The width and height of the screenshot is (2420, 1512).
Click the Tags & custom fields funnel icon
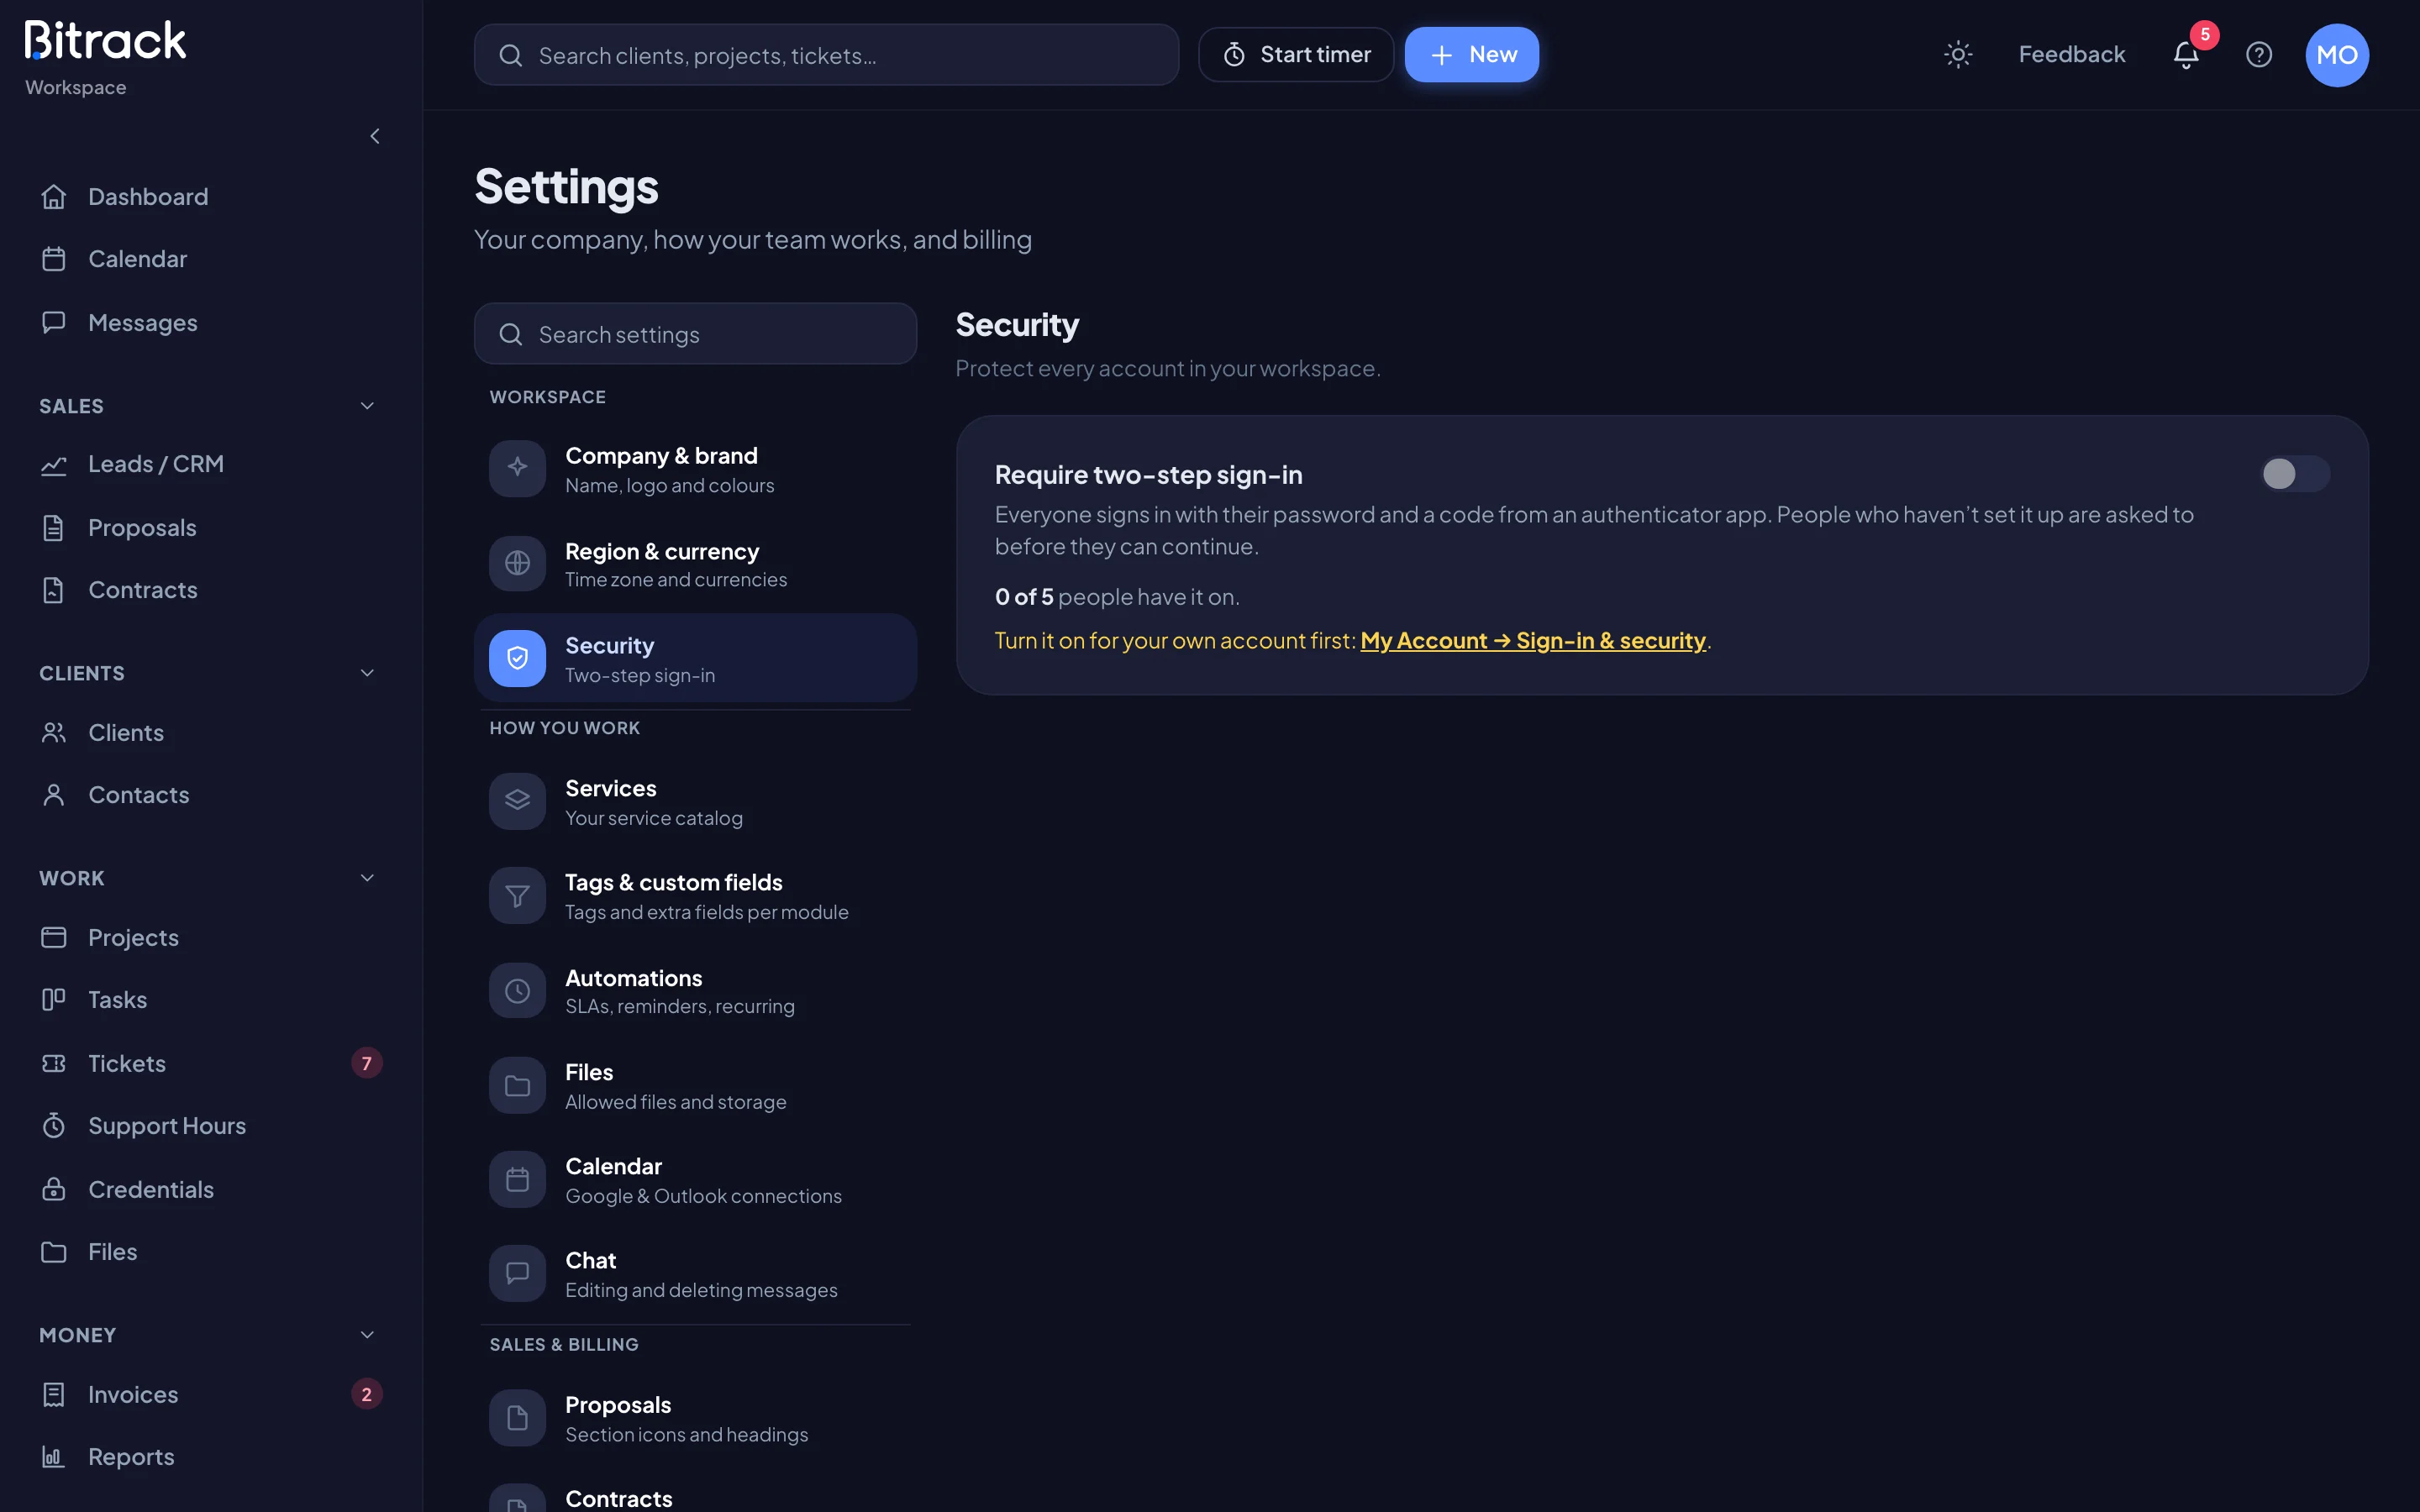(x=517, y=895)
